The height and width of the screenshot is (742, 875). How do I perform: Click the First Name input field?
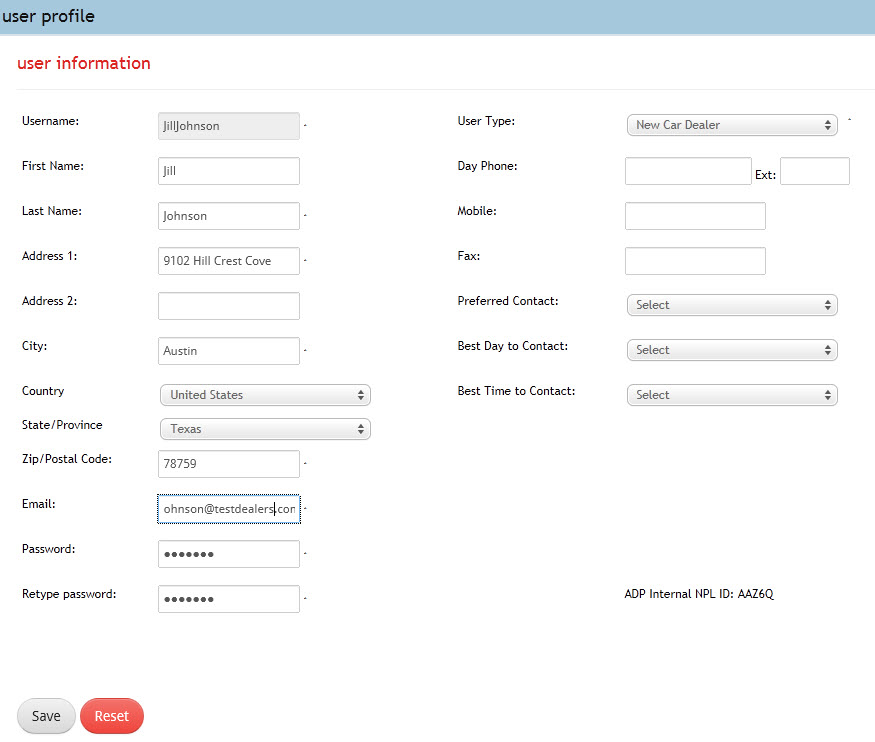tap(229, 171)
